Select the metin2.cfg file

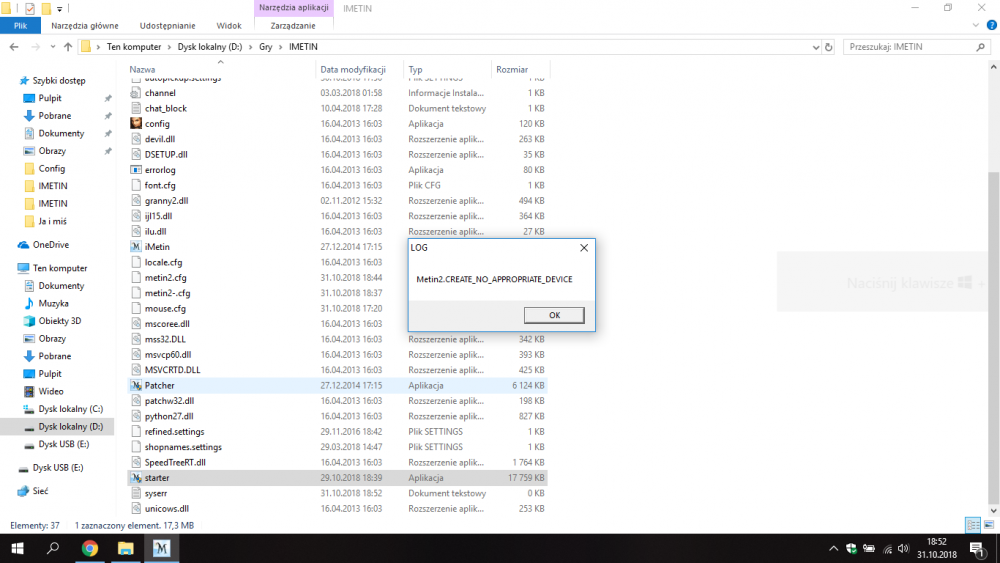pyautogui.click(x=165, y=277)
